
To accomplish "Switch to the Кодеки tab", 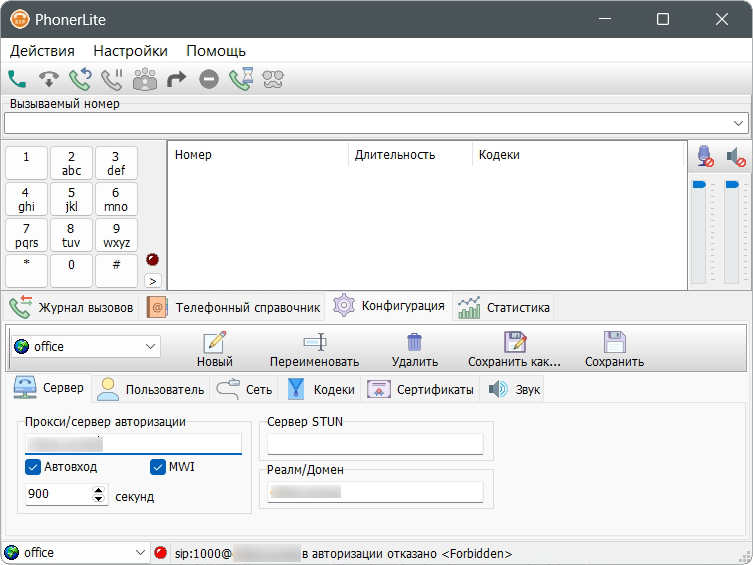I will (x=322, y=389).
